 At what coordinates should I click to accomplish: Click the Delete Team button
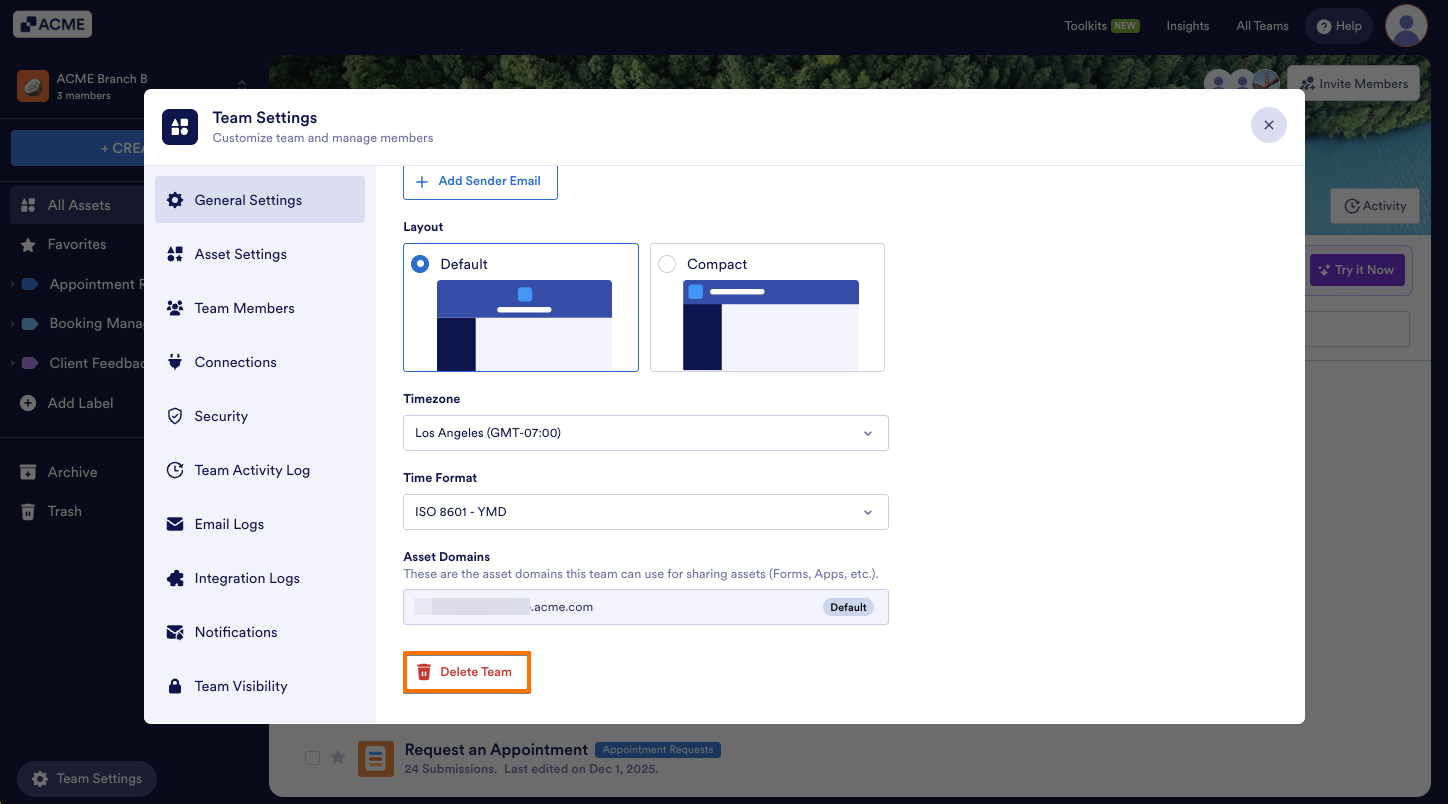pos(466,672)
